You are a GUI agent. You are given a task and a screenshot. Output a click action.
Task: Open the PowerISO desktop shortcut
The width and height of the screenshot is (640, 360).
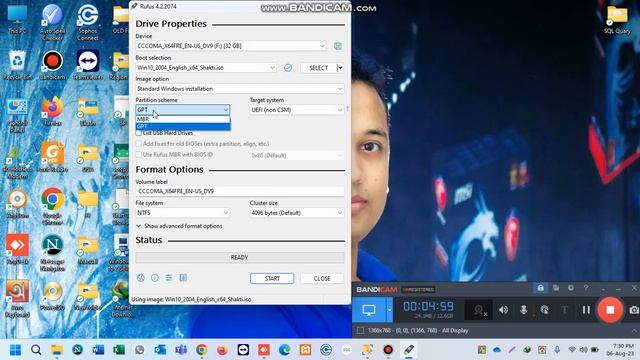coord(52,296)
